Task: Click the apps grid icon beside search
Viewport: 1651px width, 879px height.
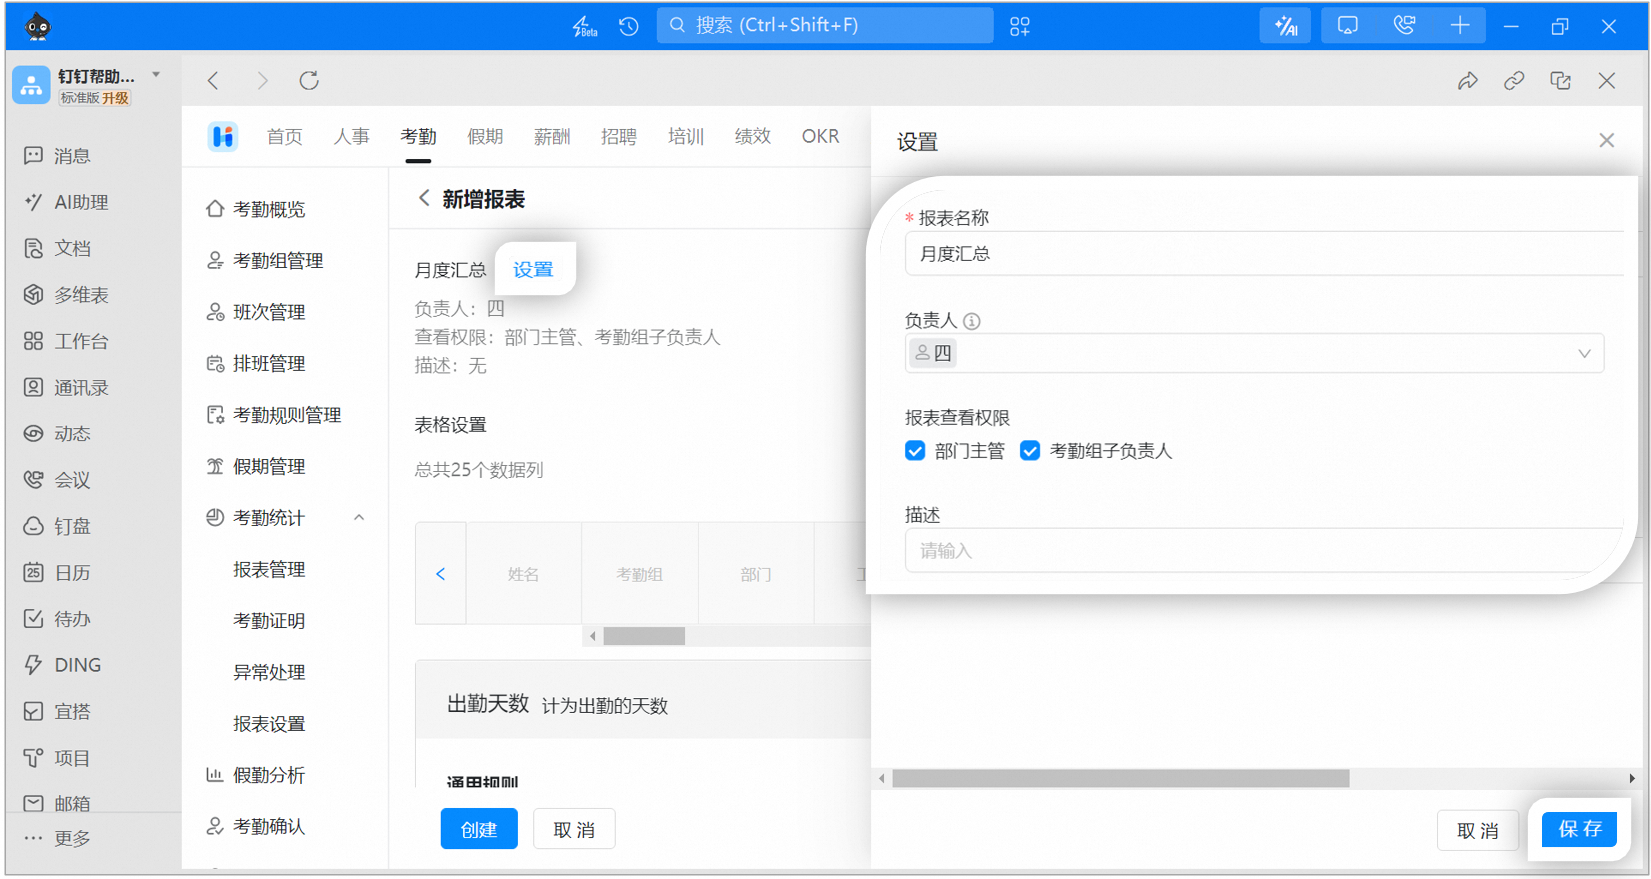Action: 1020,26
